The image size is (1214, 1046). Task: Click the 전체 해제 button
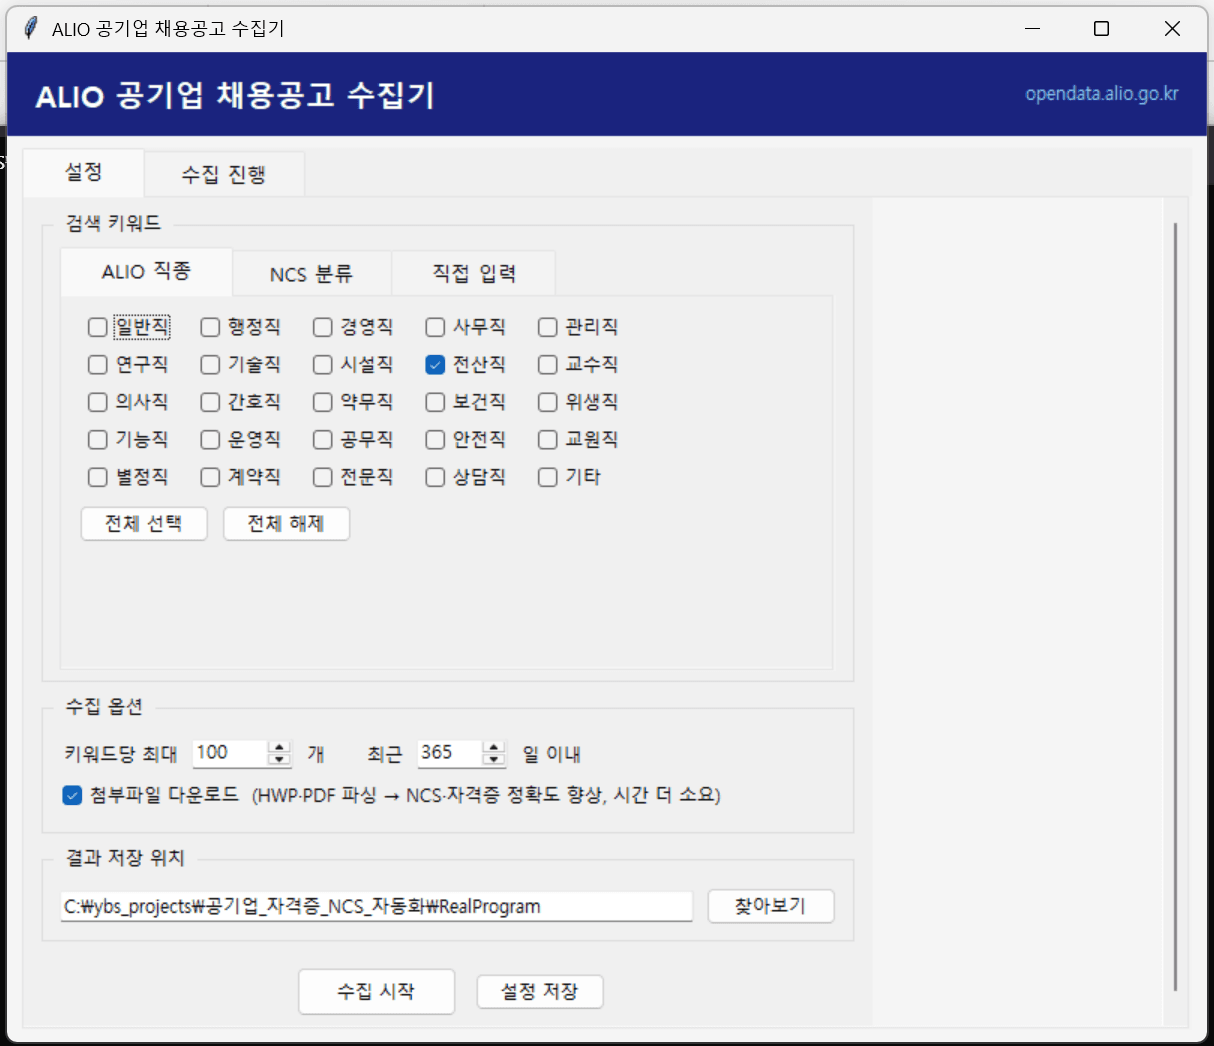[286, 524]
